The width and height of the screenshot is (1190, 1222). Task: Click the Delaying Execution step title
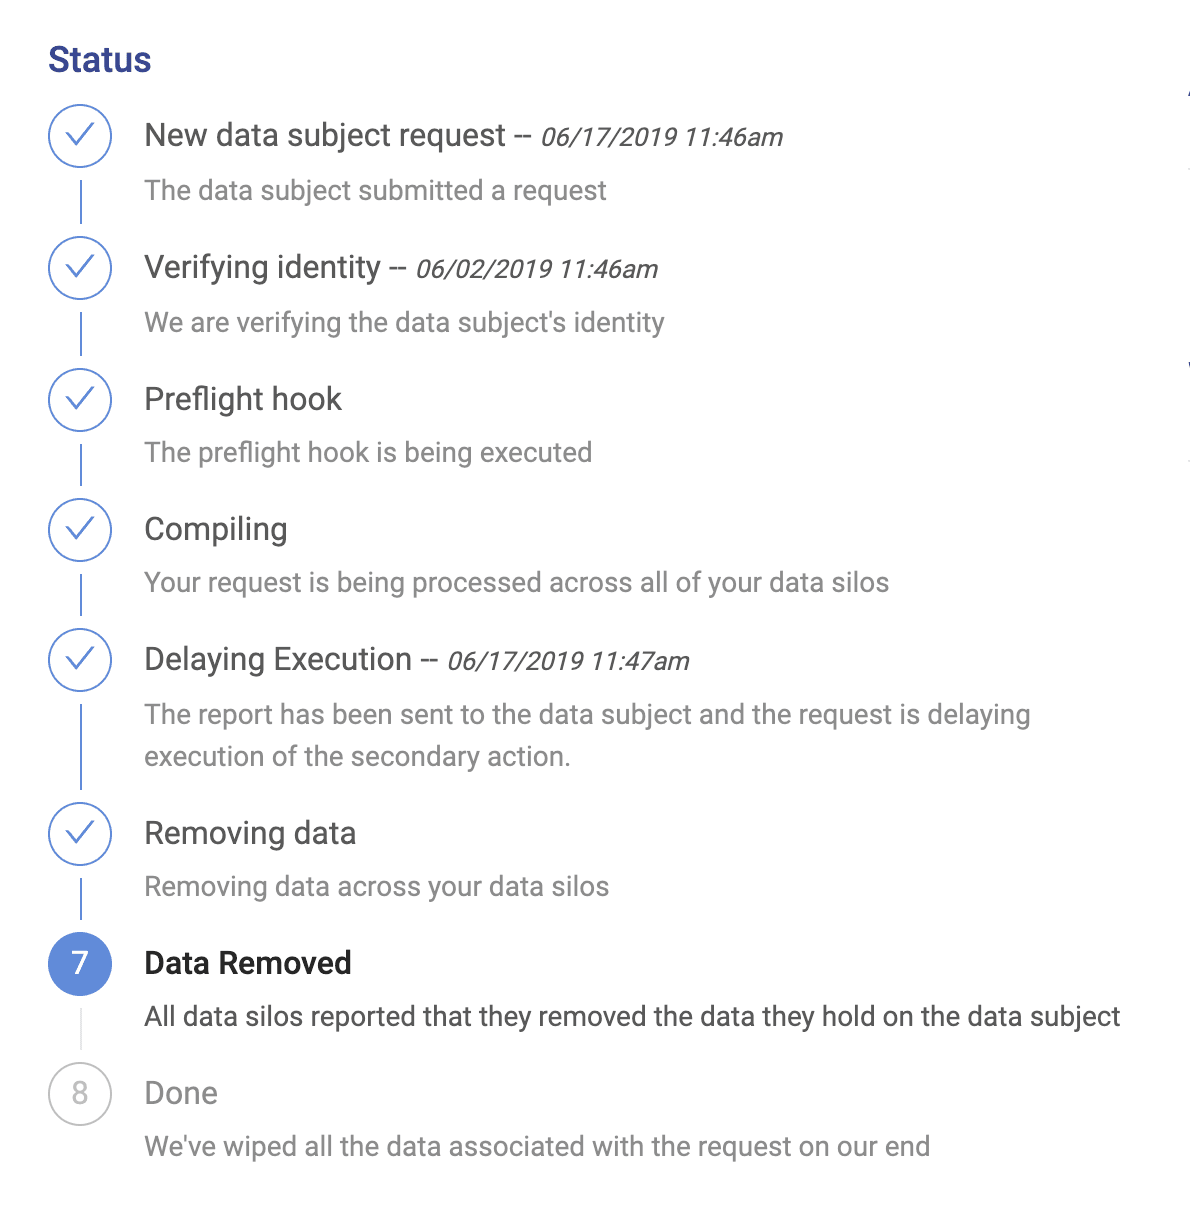tap(278, 659)
